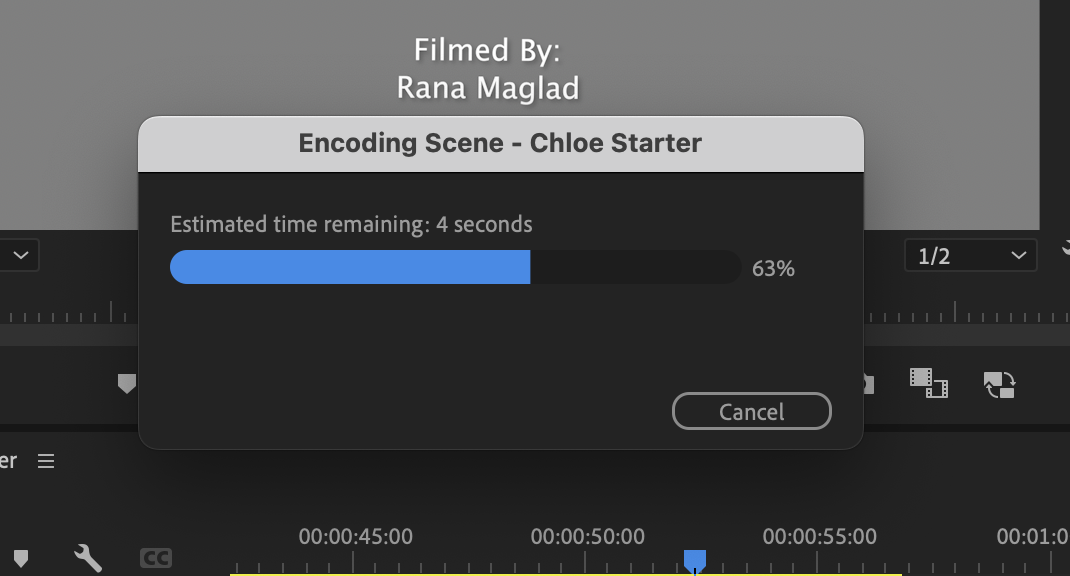Toggle the CC captions track button
This screenshot has height=576, width=1070.
[156, 558]
